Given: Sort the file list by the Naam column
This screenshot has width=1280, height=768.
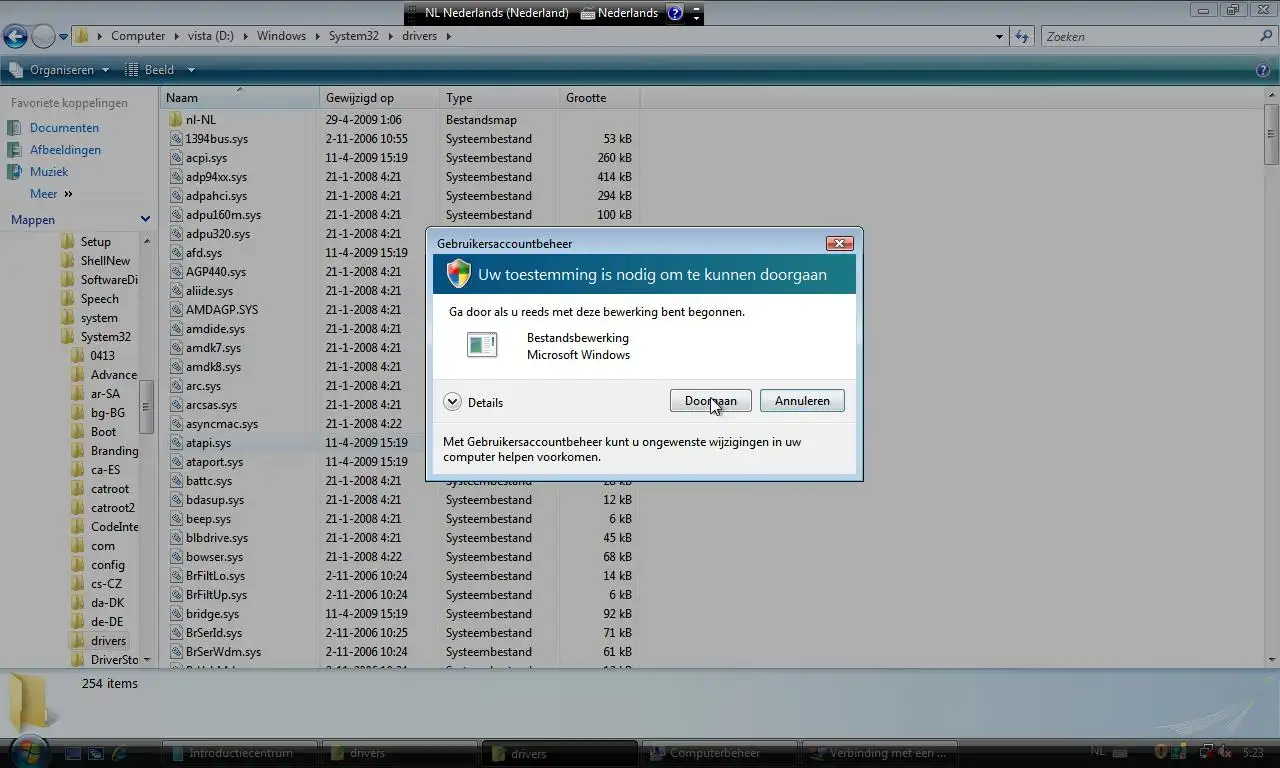Looking at the screenshot, I should 240,98.
